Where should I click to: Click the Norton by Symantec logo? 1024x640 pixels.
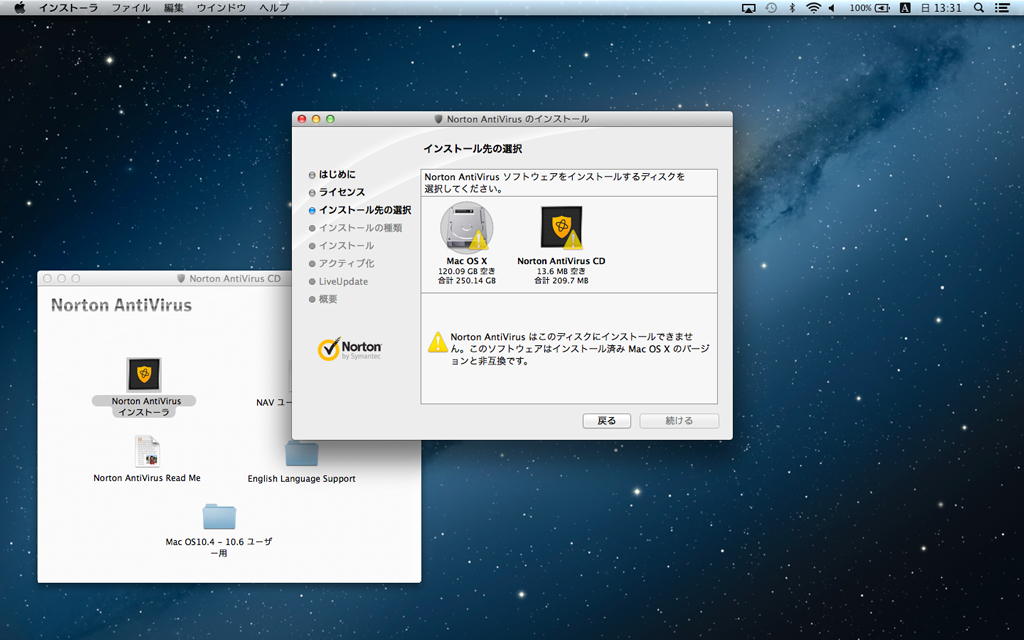coord(349,349)
